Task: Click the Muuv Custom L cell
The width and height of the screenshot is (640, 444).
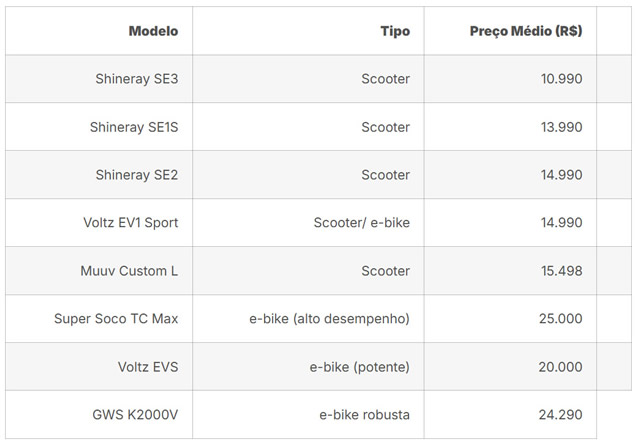Action: pyautogui.click(x=129, y=271)
